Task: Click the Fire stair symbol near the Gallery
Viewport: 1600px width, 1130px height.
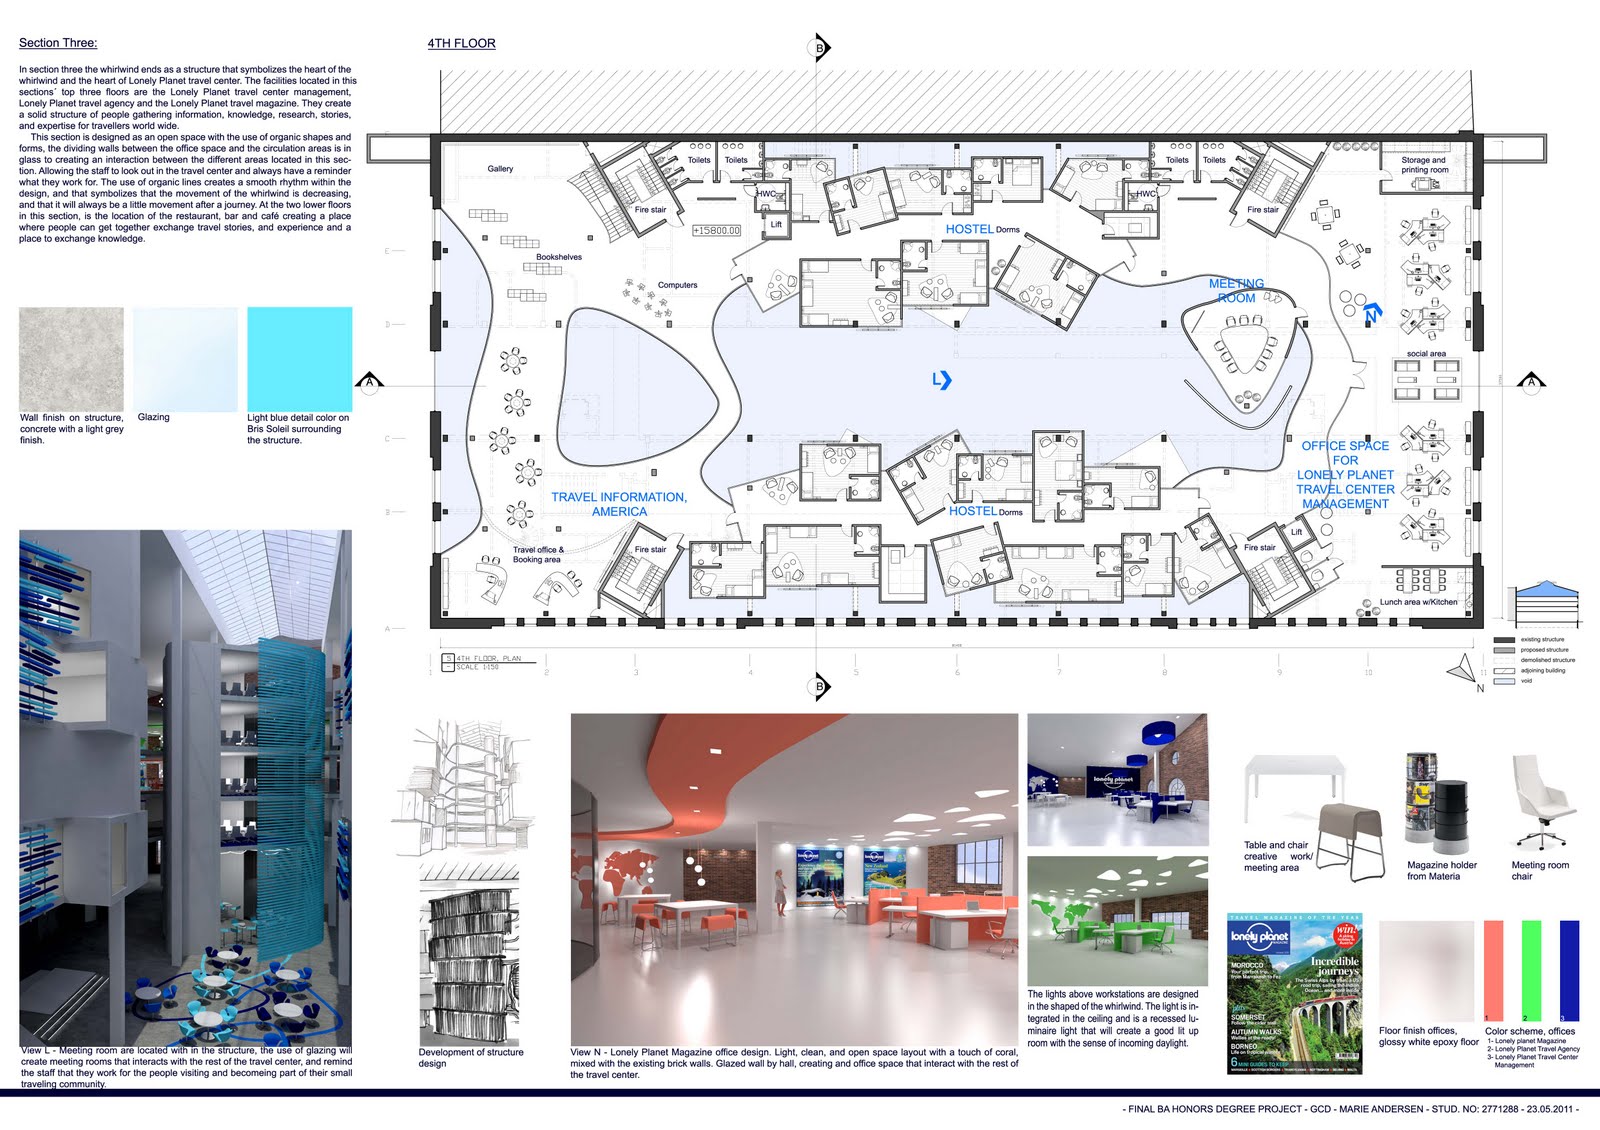Action: point(650,210)
